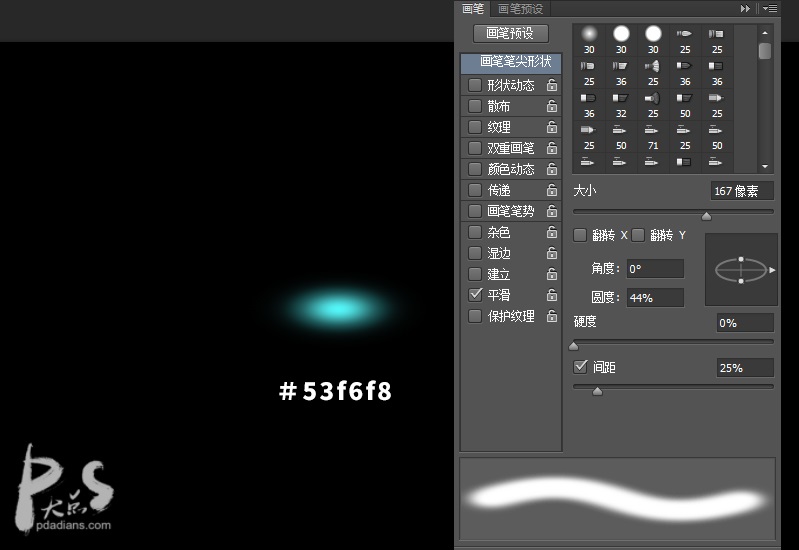Click the 间距 field showing 25%
This screenshot has height=550, width=799.
(745, 368)
